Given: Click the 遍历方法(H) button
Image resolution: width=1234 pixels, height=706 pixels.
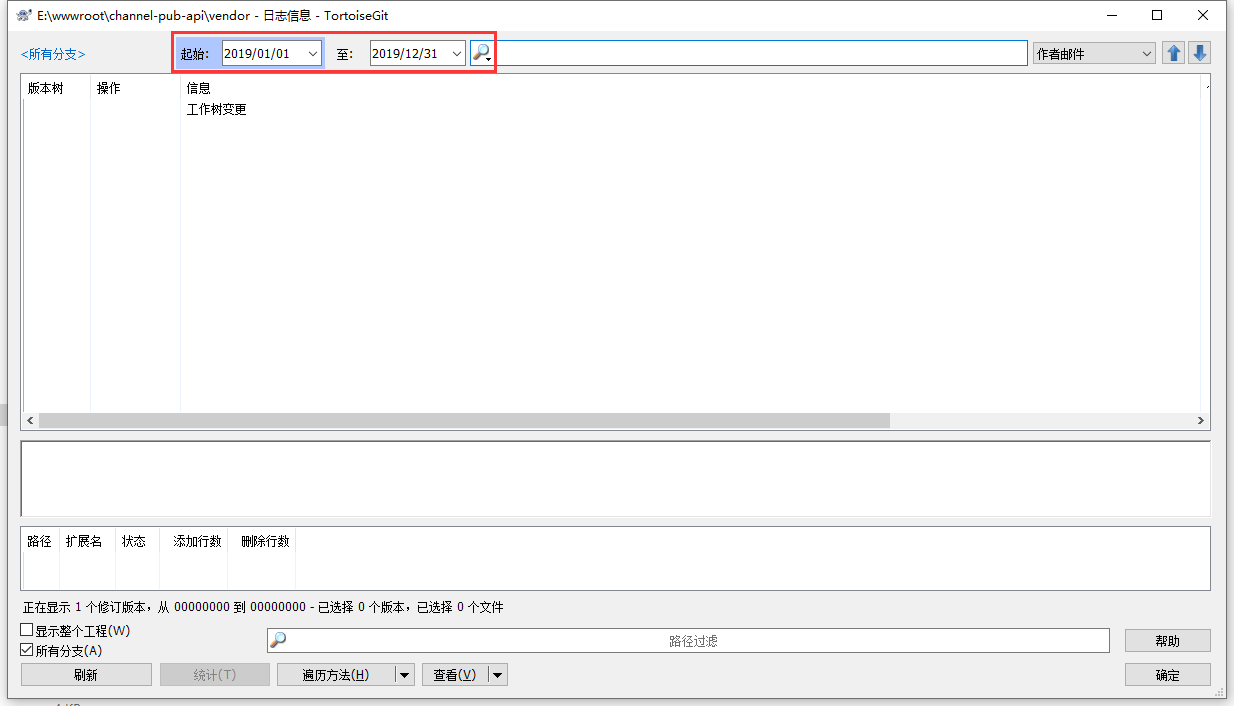Looking at the screenshot, I should click(x=336, y=675).
